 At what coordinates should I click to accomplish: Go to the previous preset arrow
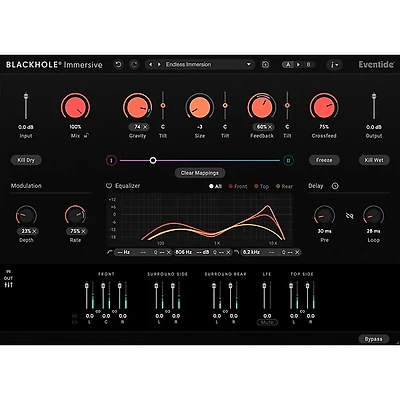151,64
